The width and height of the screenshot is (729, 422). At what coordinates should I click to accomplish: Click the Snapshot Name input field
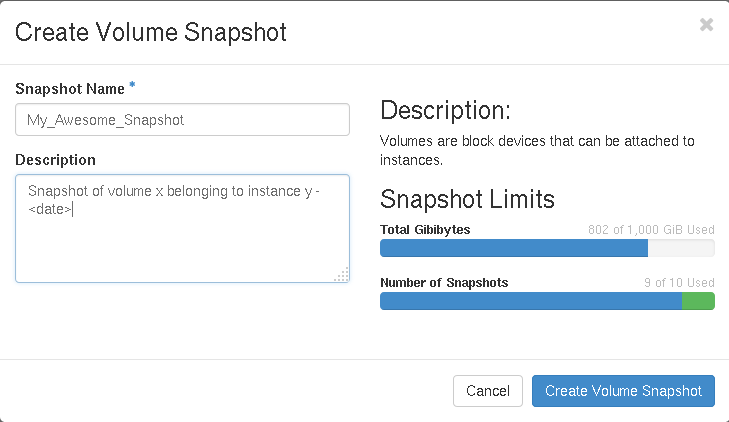coord(182,119)
